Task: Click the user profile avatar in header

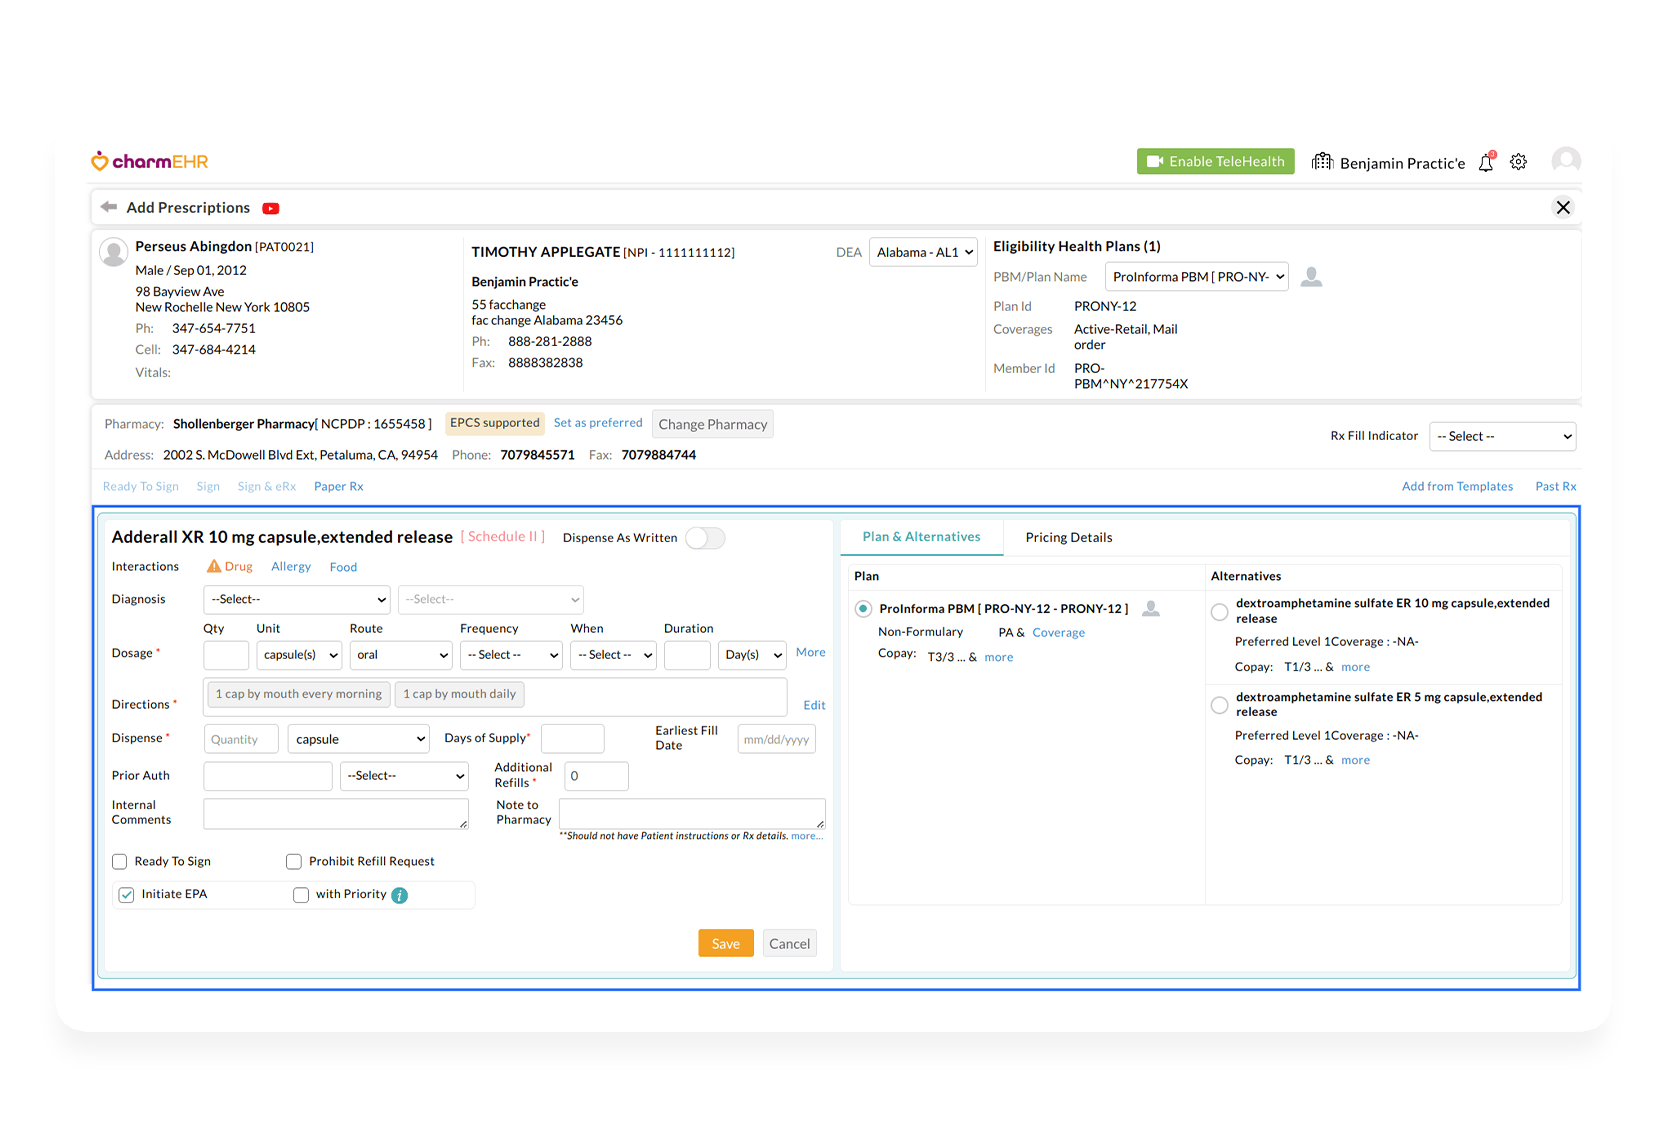Action: point(1565,161)
